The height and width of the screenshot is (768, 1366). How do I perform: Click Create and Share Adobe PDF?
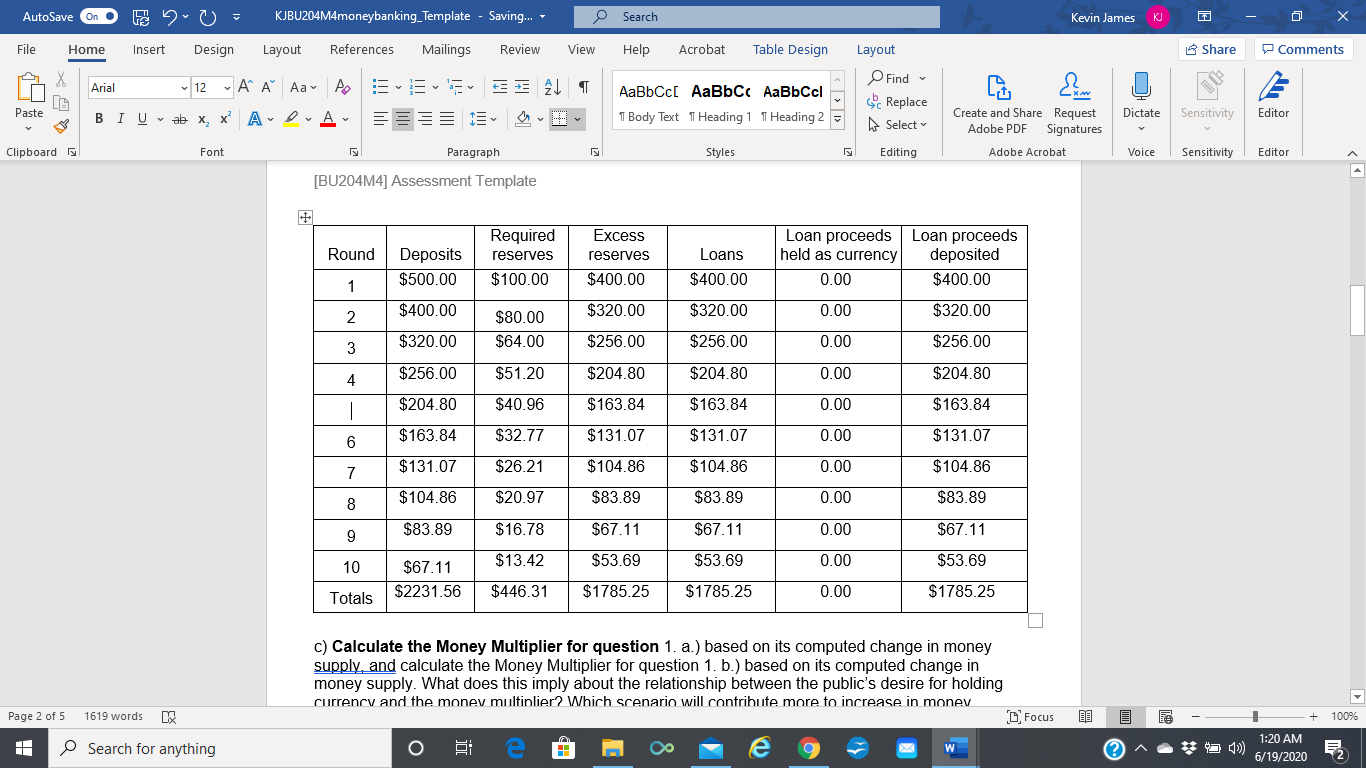coord(997,104)
